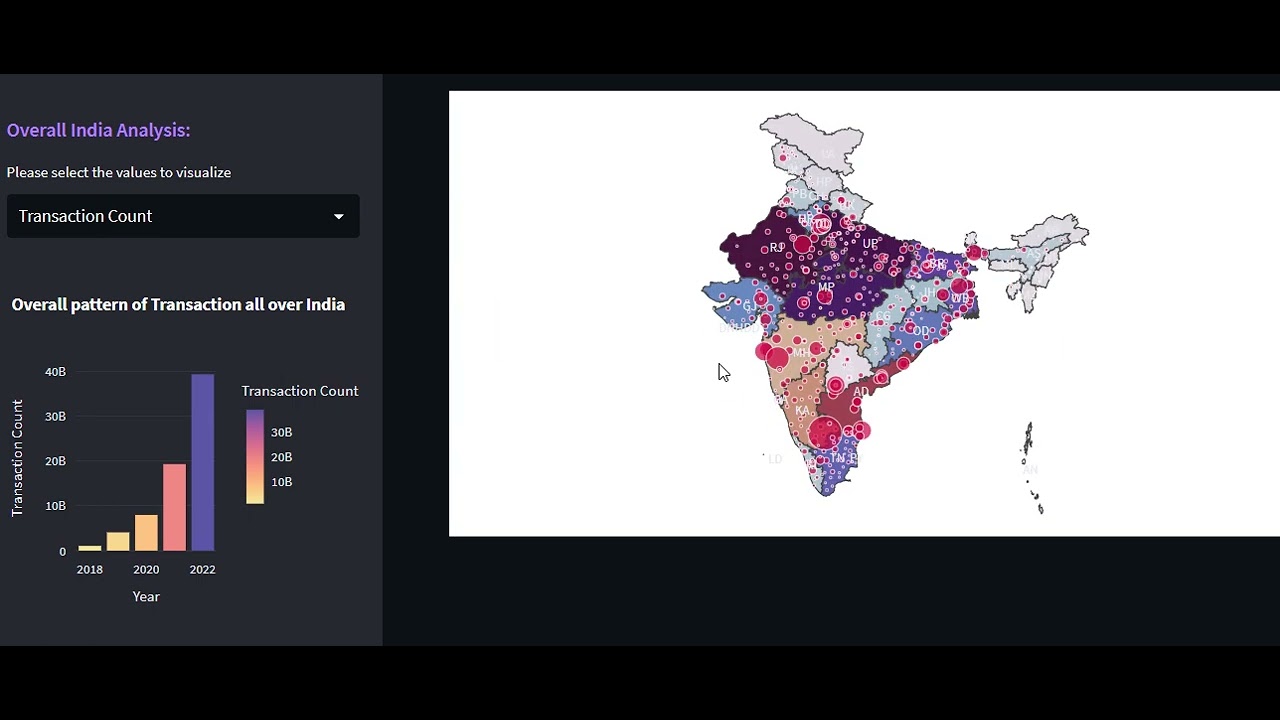
Task: Click the 10B legend tick label
Action: coord(281,482)
